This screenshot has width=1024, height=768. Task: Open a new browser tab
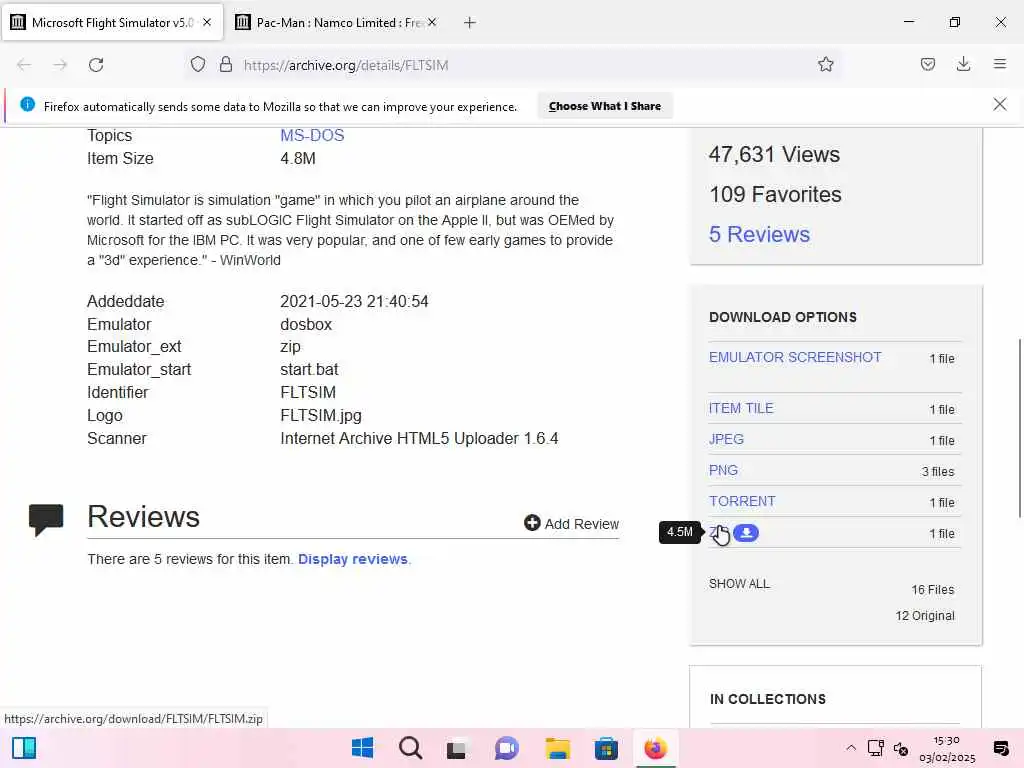click(470, 23)
